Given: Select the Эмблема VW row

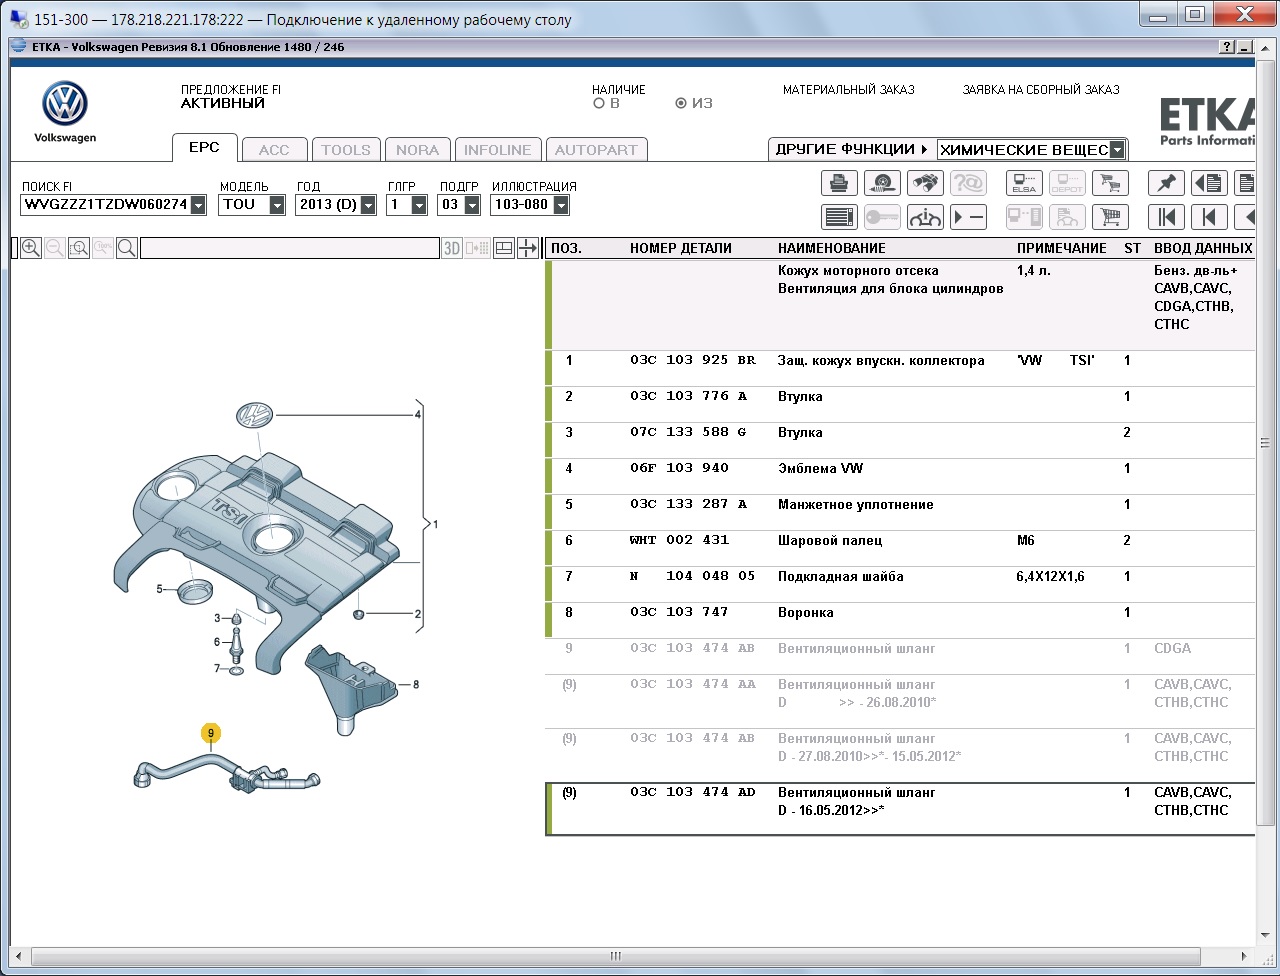Looking at the screenshot, I should pos(900,476).
